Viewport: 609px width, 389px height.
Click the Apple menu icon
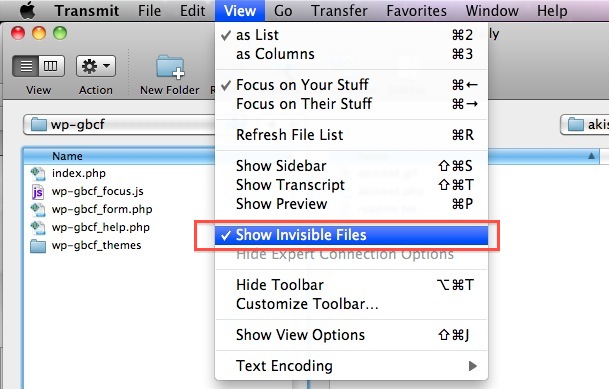(x=28, y=10)
